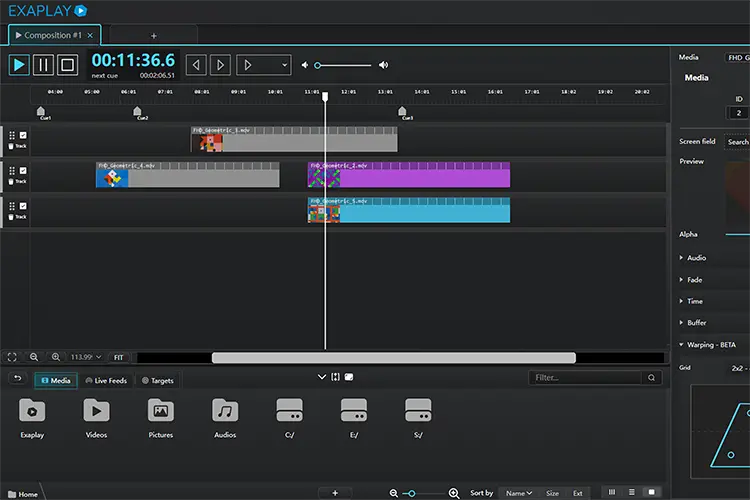Click the Home breadcrumb folder
The image size is (750, 500).
pyautogui.click(x=23, y=494)
